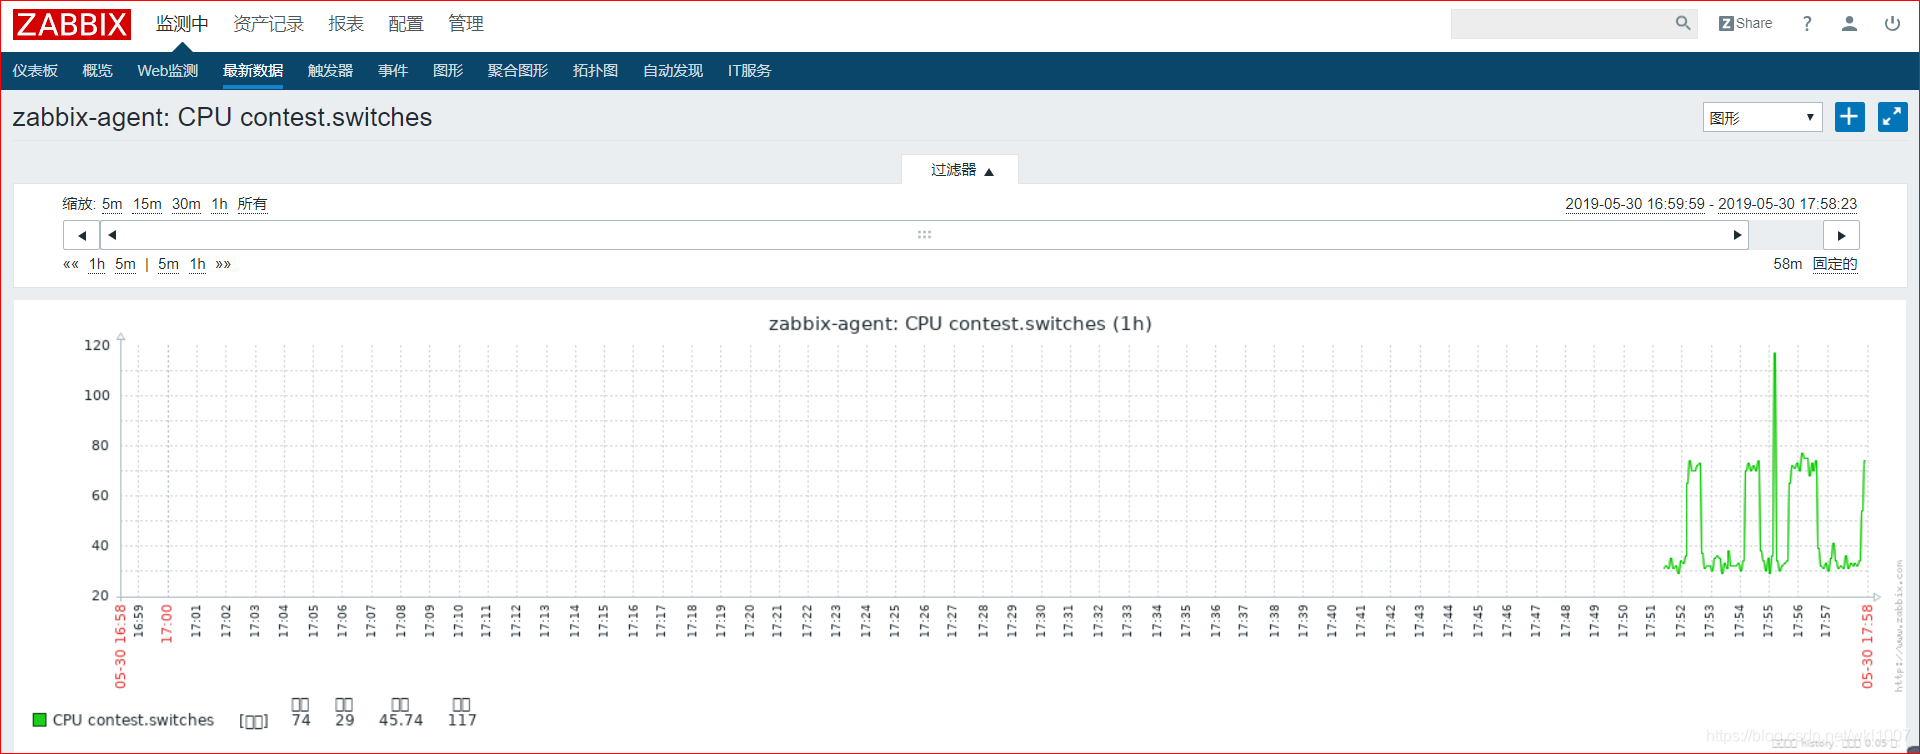
Task: Jump forward with »» link
Action: [223, 264]
